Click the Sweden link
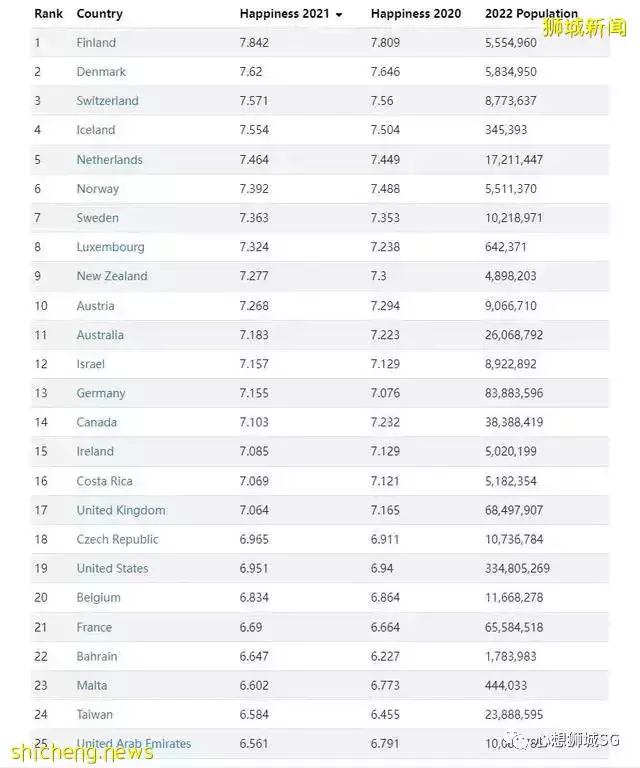Viewport: 640px width, 768px height. pyautogui.click(x=97, y=218)
